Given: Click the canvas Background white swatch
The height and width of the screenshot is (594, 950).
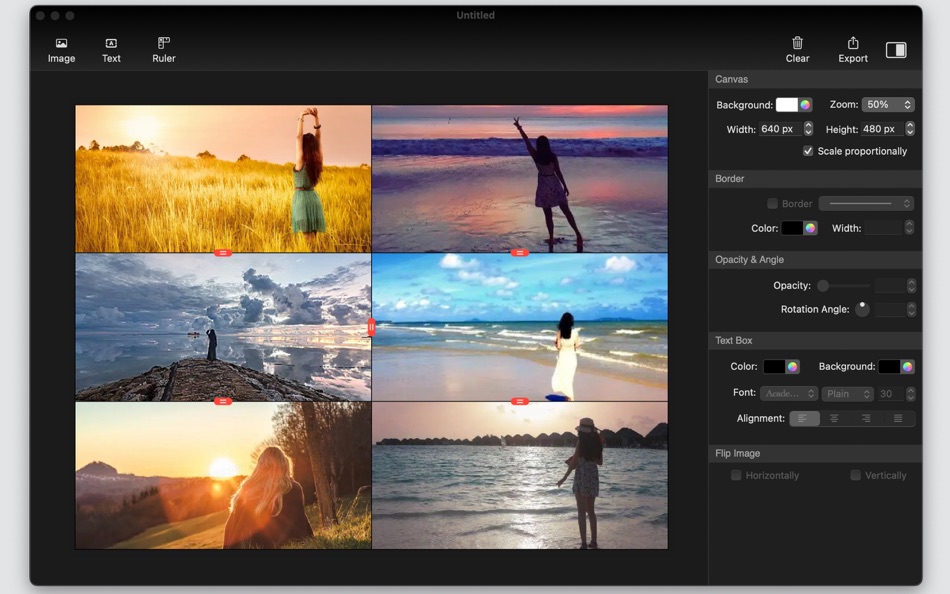Looking at the screenshot, I should tap(786, 105).
